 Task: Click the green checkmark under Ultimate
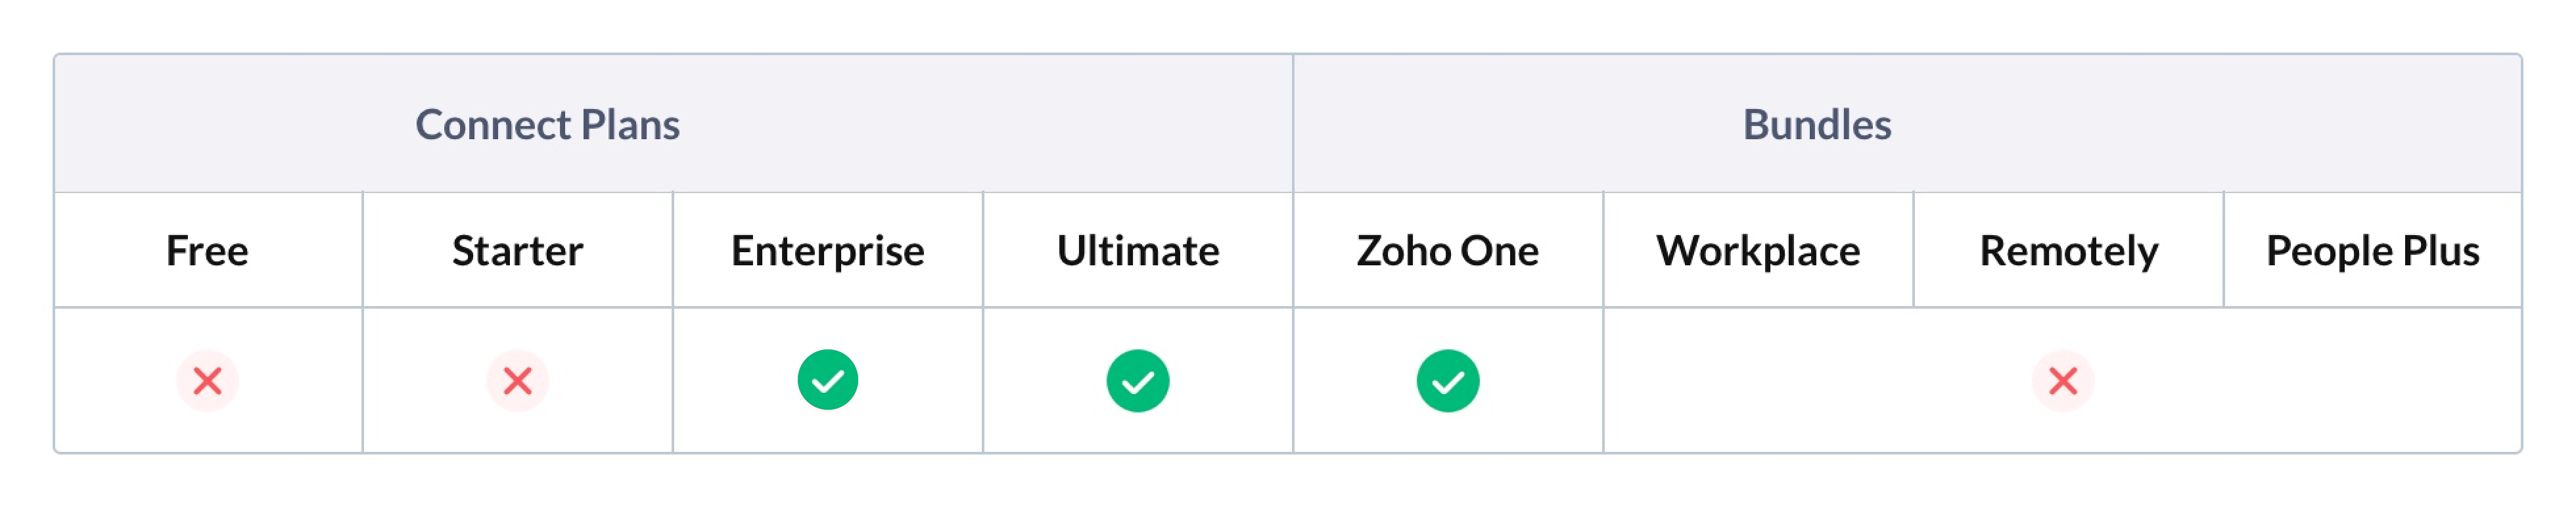click(1137, 381)
